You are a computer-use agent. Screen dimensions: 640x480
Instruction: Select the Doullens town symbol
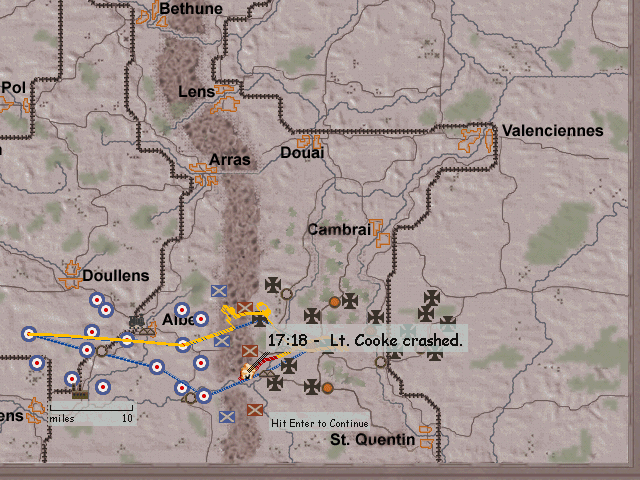71,271
